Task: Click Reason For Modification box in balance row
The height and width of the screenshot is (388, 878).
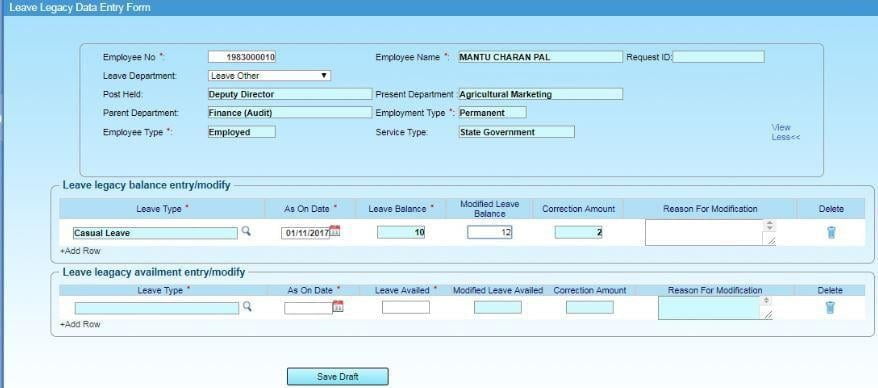Action: pyautogui.click(x=711, y=232)
